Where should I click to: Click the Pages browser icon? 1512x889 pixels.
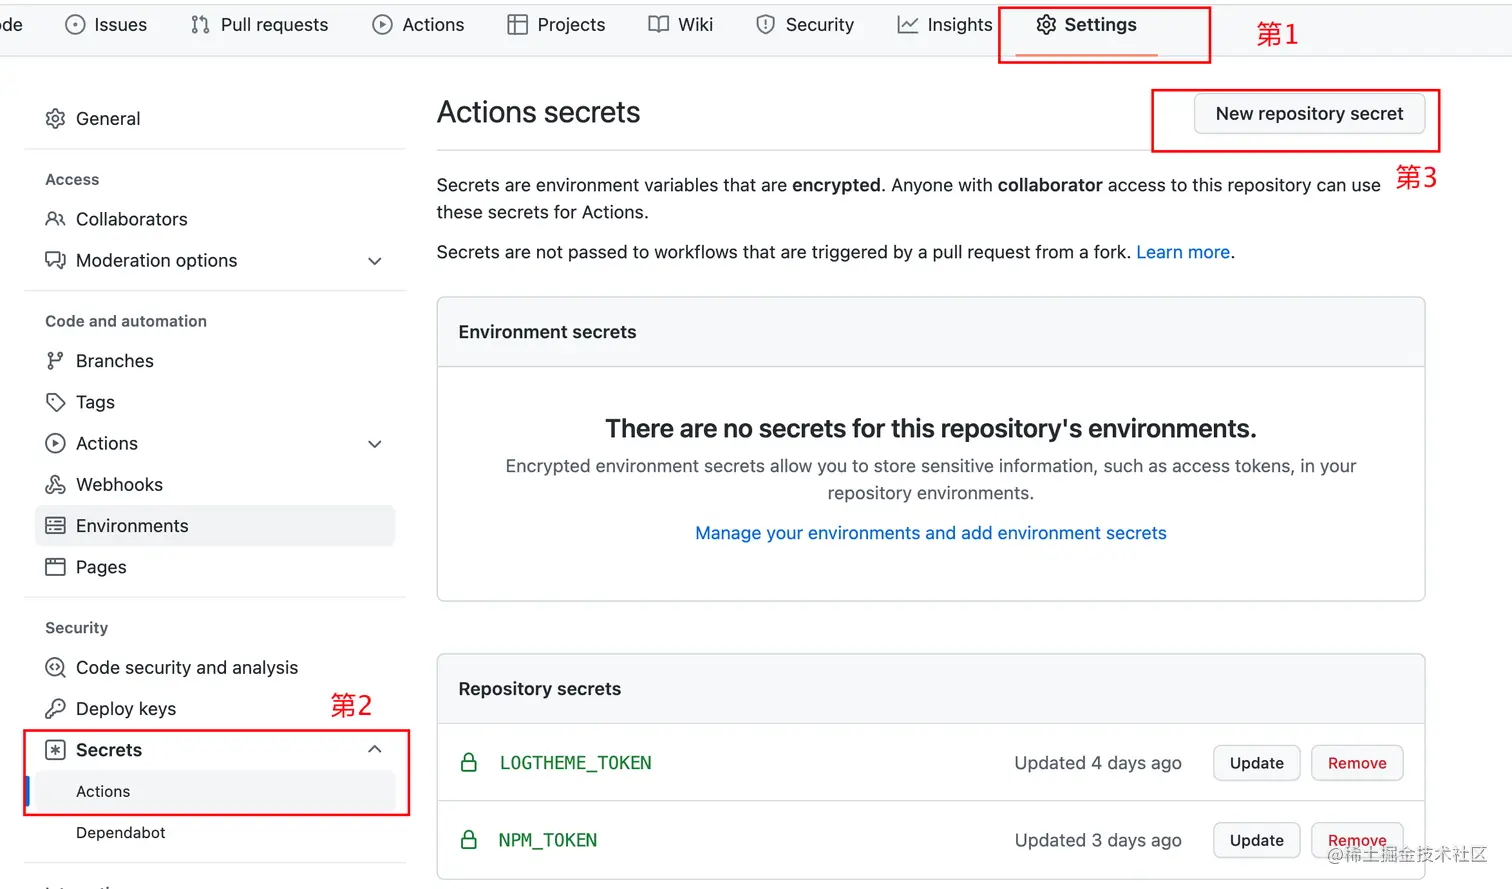tap(56, 567)
